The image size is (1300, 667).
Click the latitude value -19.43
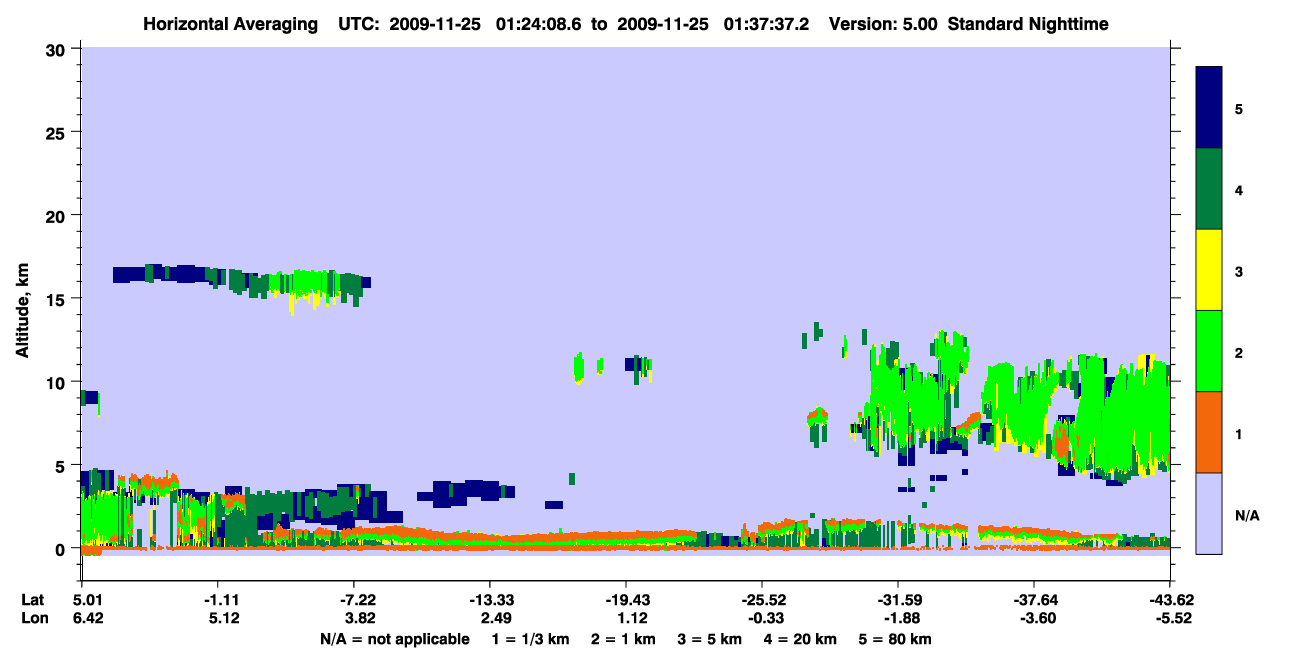(x=626, y=600)
